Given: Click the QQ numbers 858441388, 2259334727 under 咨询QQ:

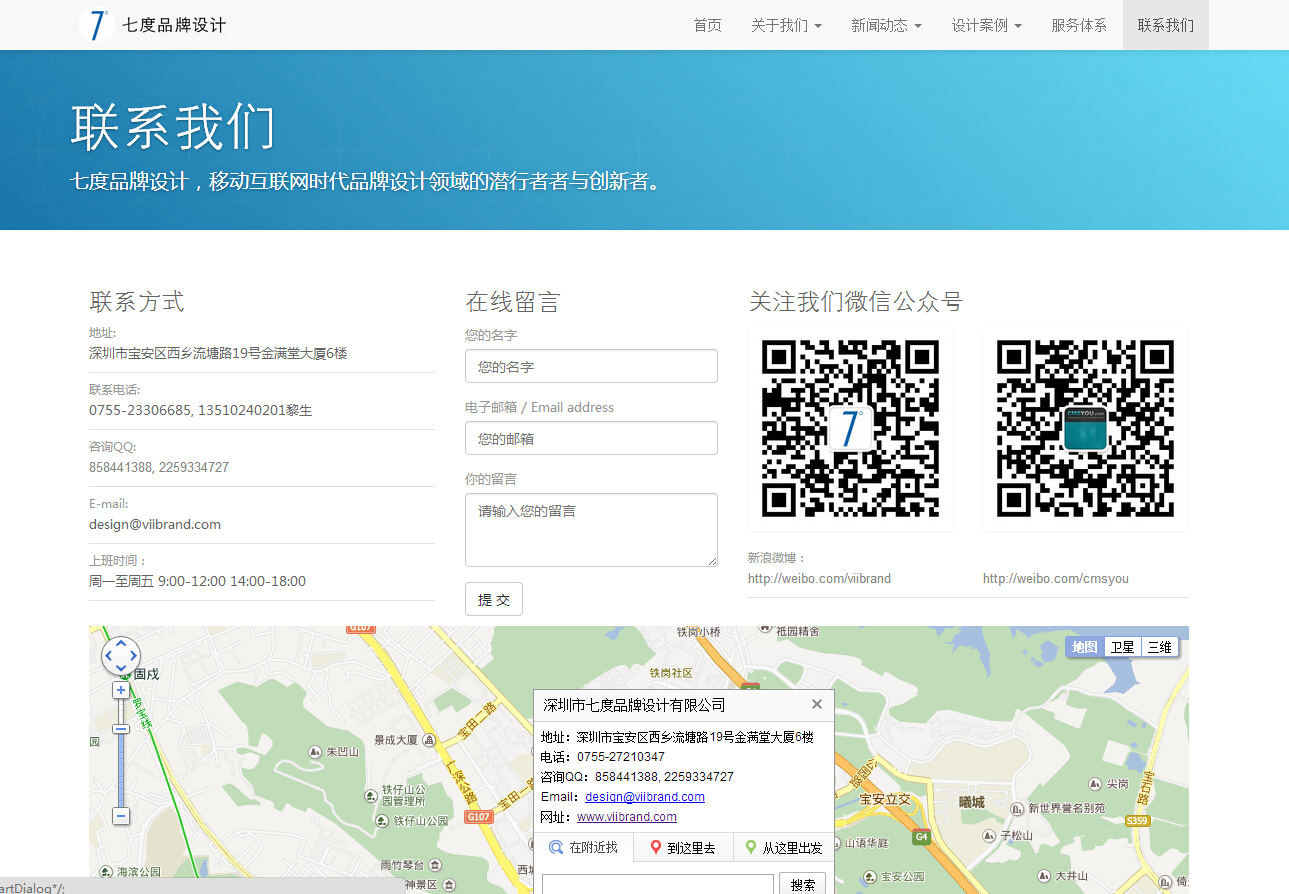Looking at the screenshot, I should tap(159, 467).
